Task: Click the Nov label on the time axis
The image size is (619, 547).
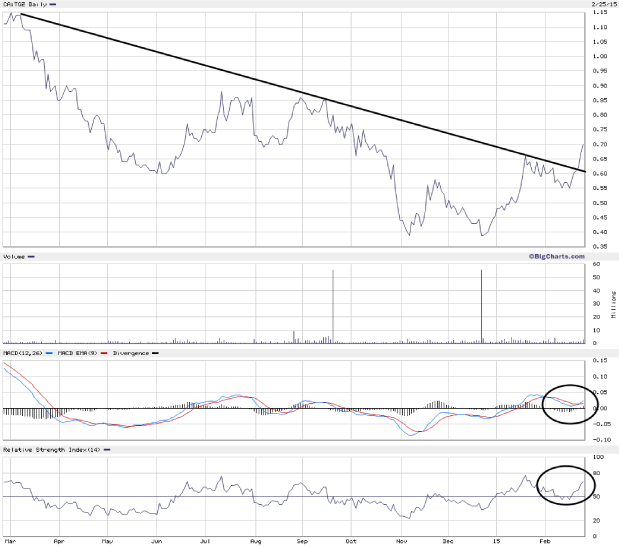Action: [401, 541]
